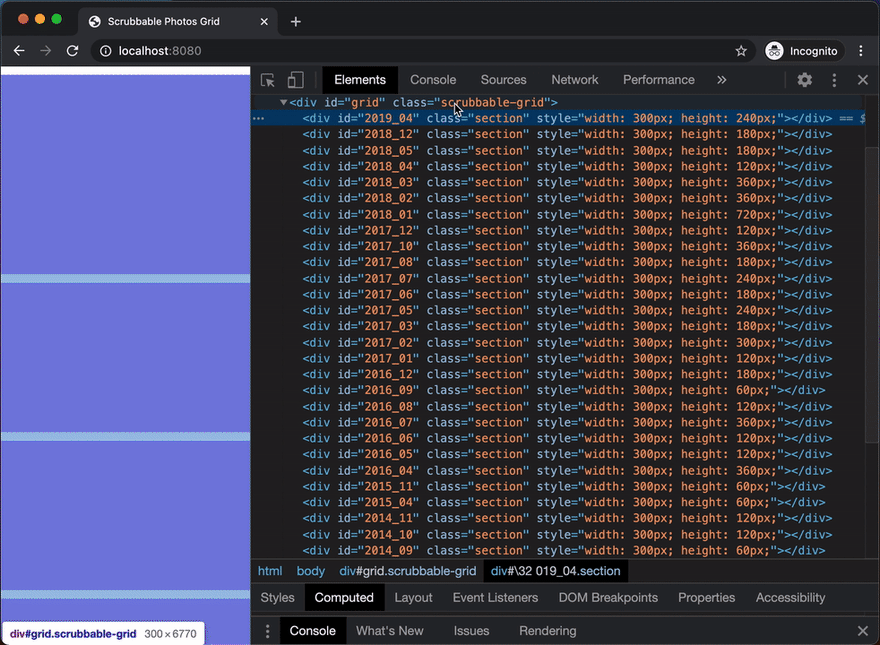880x645 pixels.
Task: Select the drawer Console tab
Action: pyautogui.click(x=312, y=631)
